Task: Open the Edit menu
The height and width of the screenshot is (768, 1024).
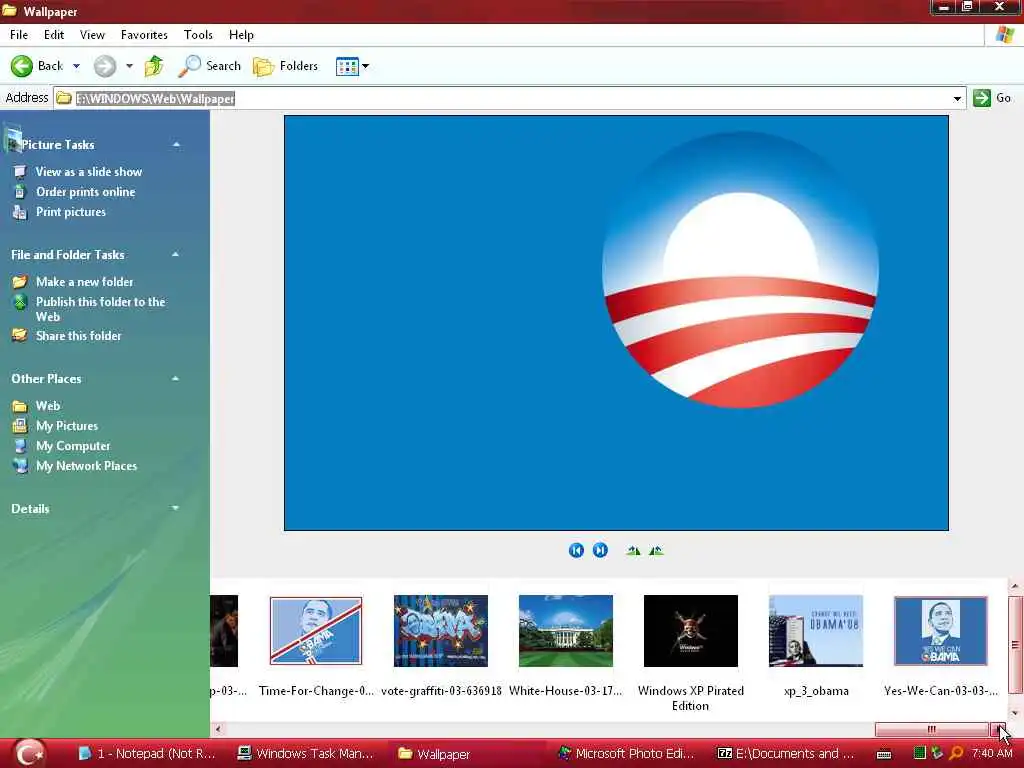Action: coord(54,35)
